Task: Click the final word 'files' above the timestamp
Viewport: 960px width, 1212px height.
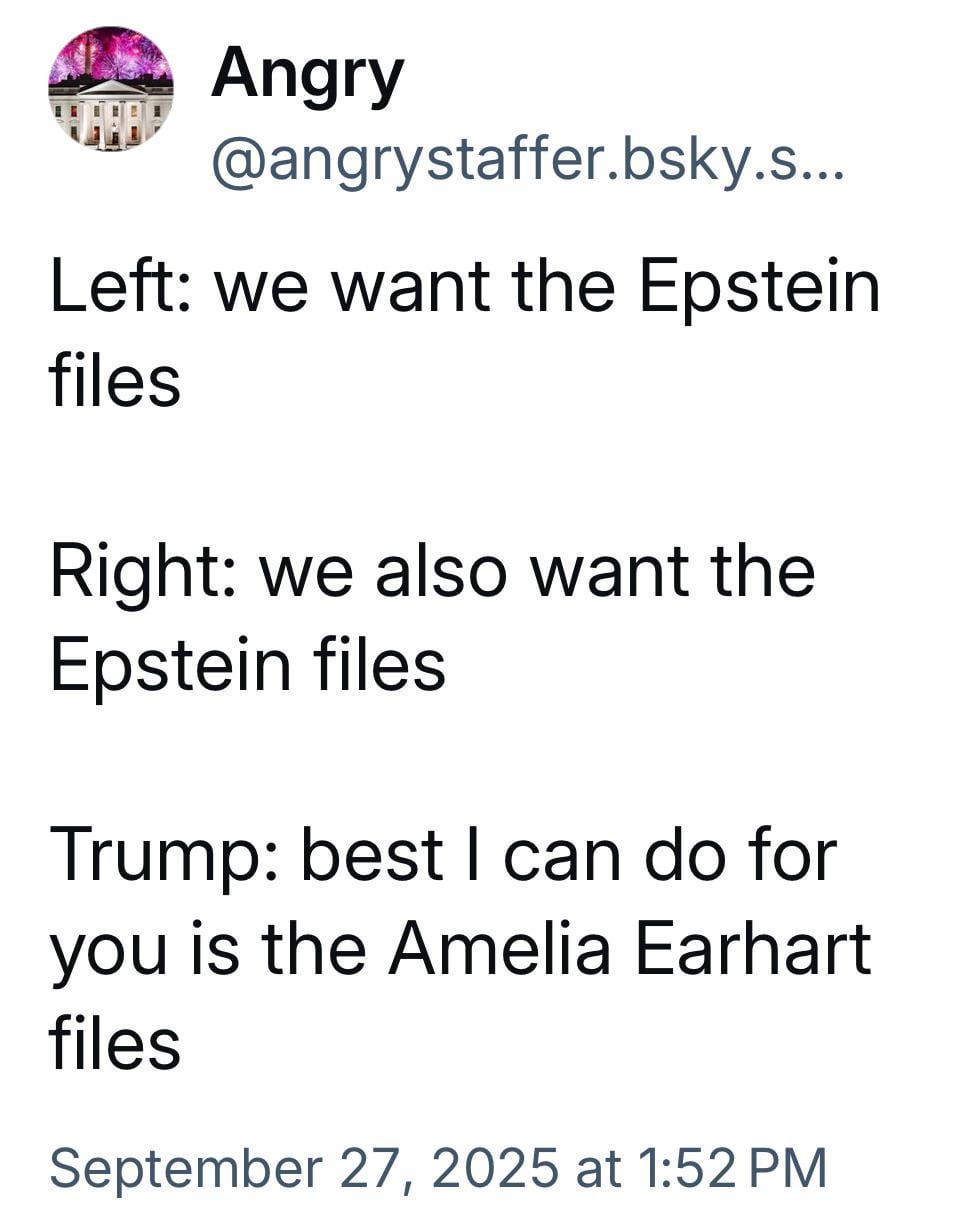Action: coord(115,1043)
